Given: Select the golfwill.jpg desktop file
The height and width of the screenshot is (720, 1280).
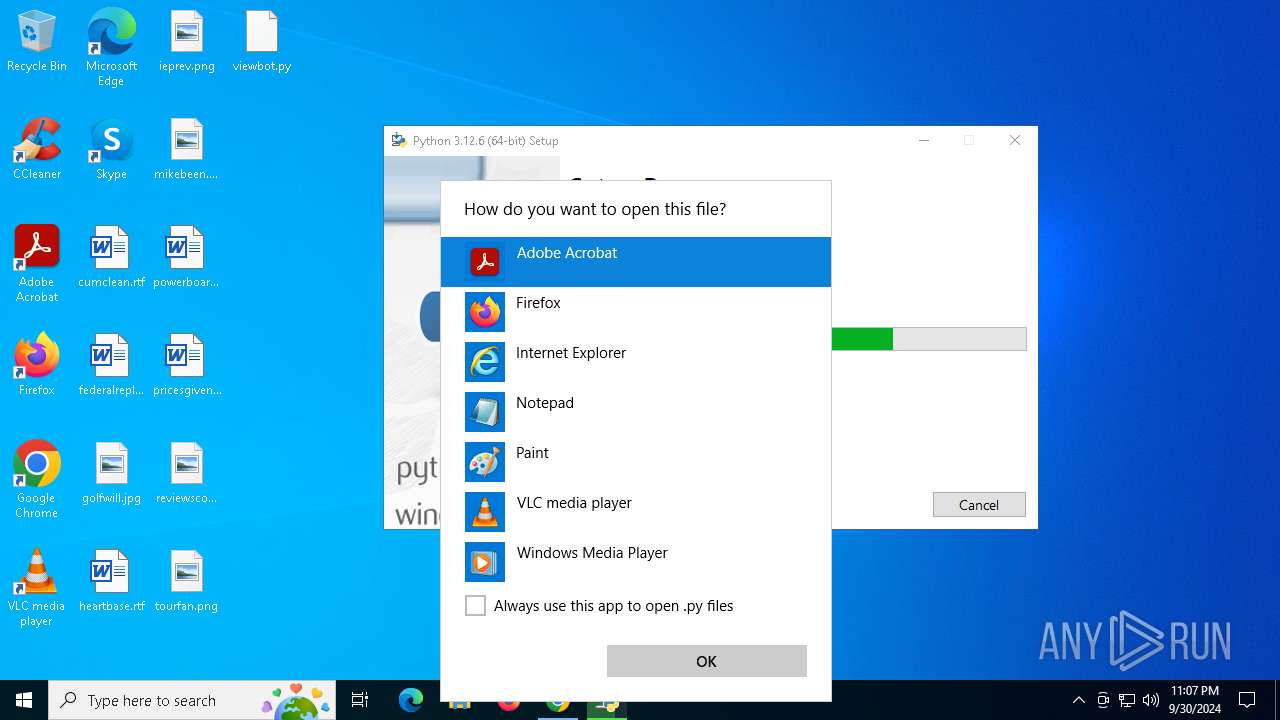Looking at the screenshot, I should coord(111,474).
